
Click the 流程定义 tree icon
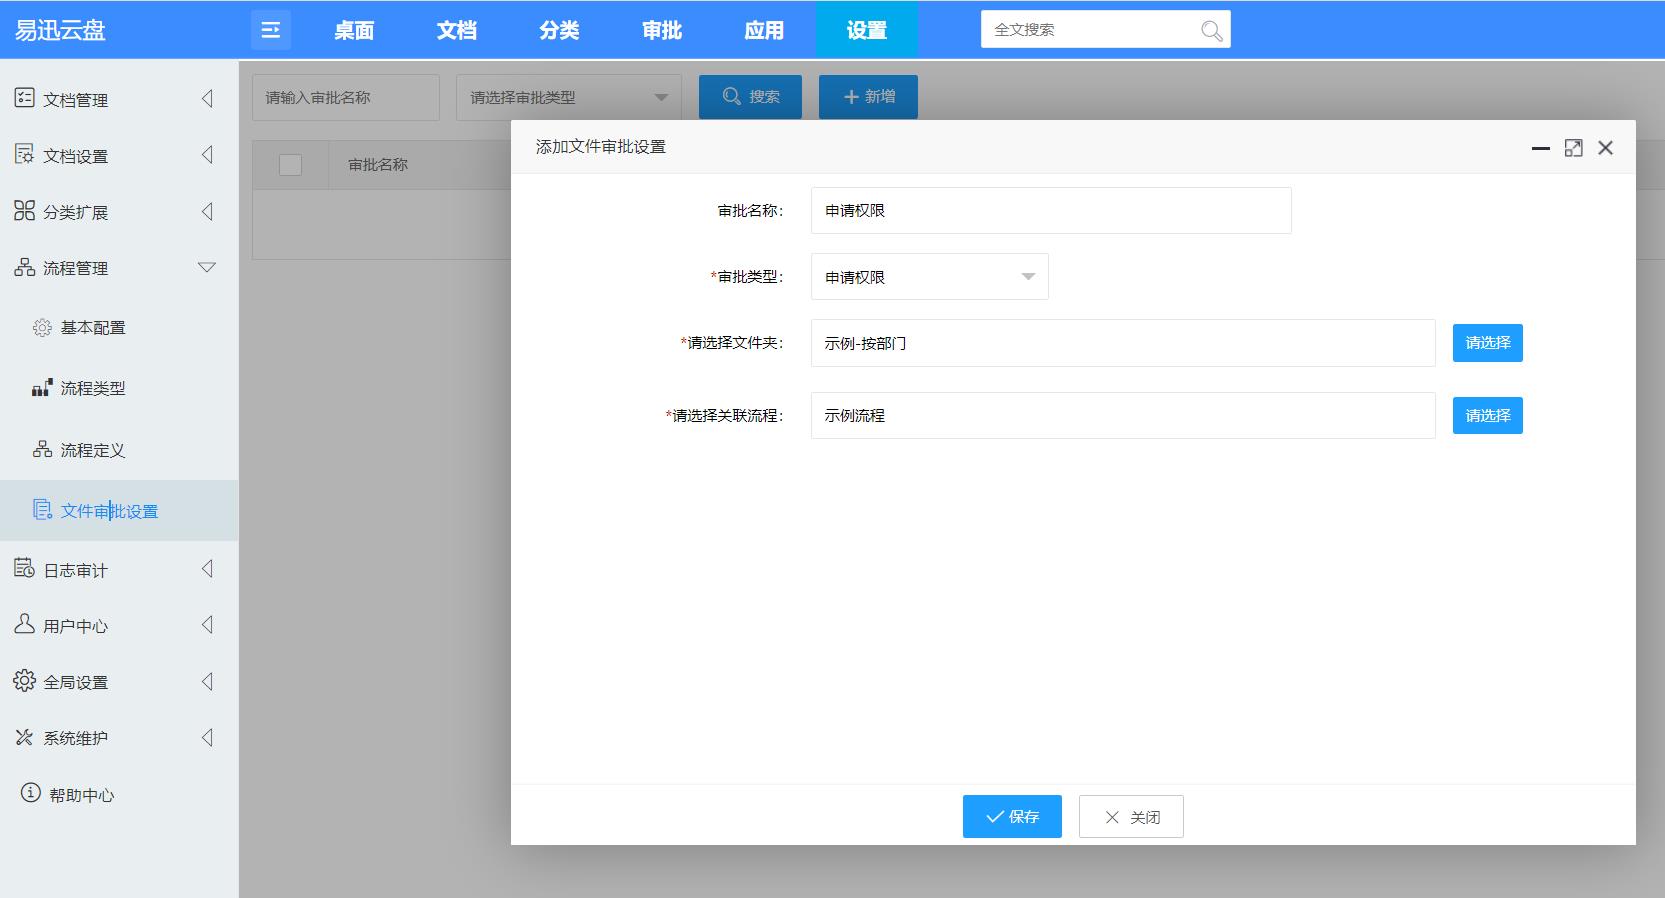[42, 449]
